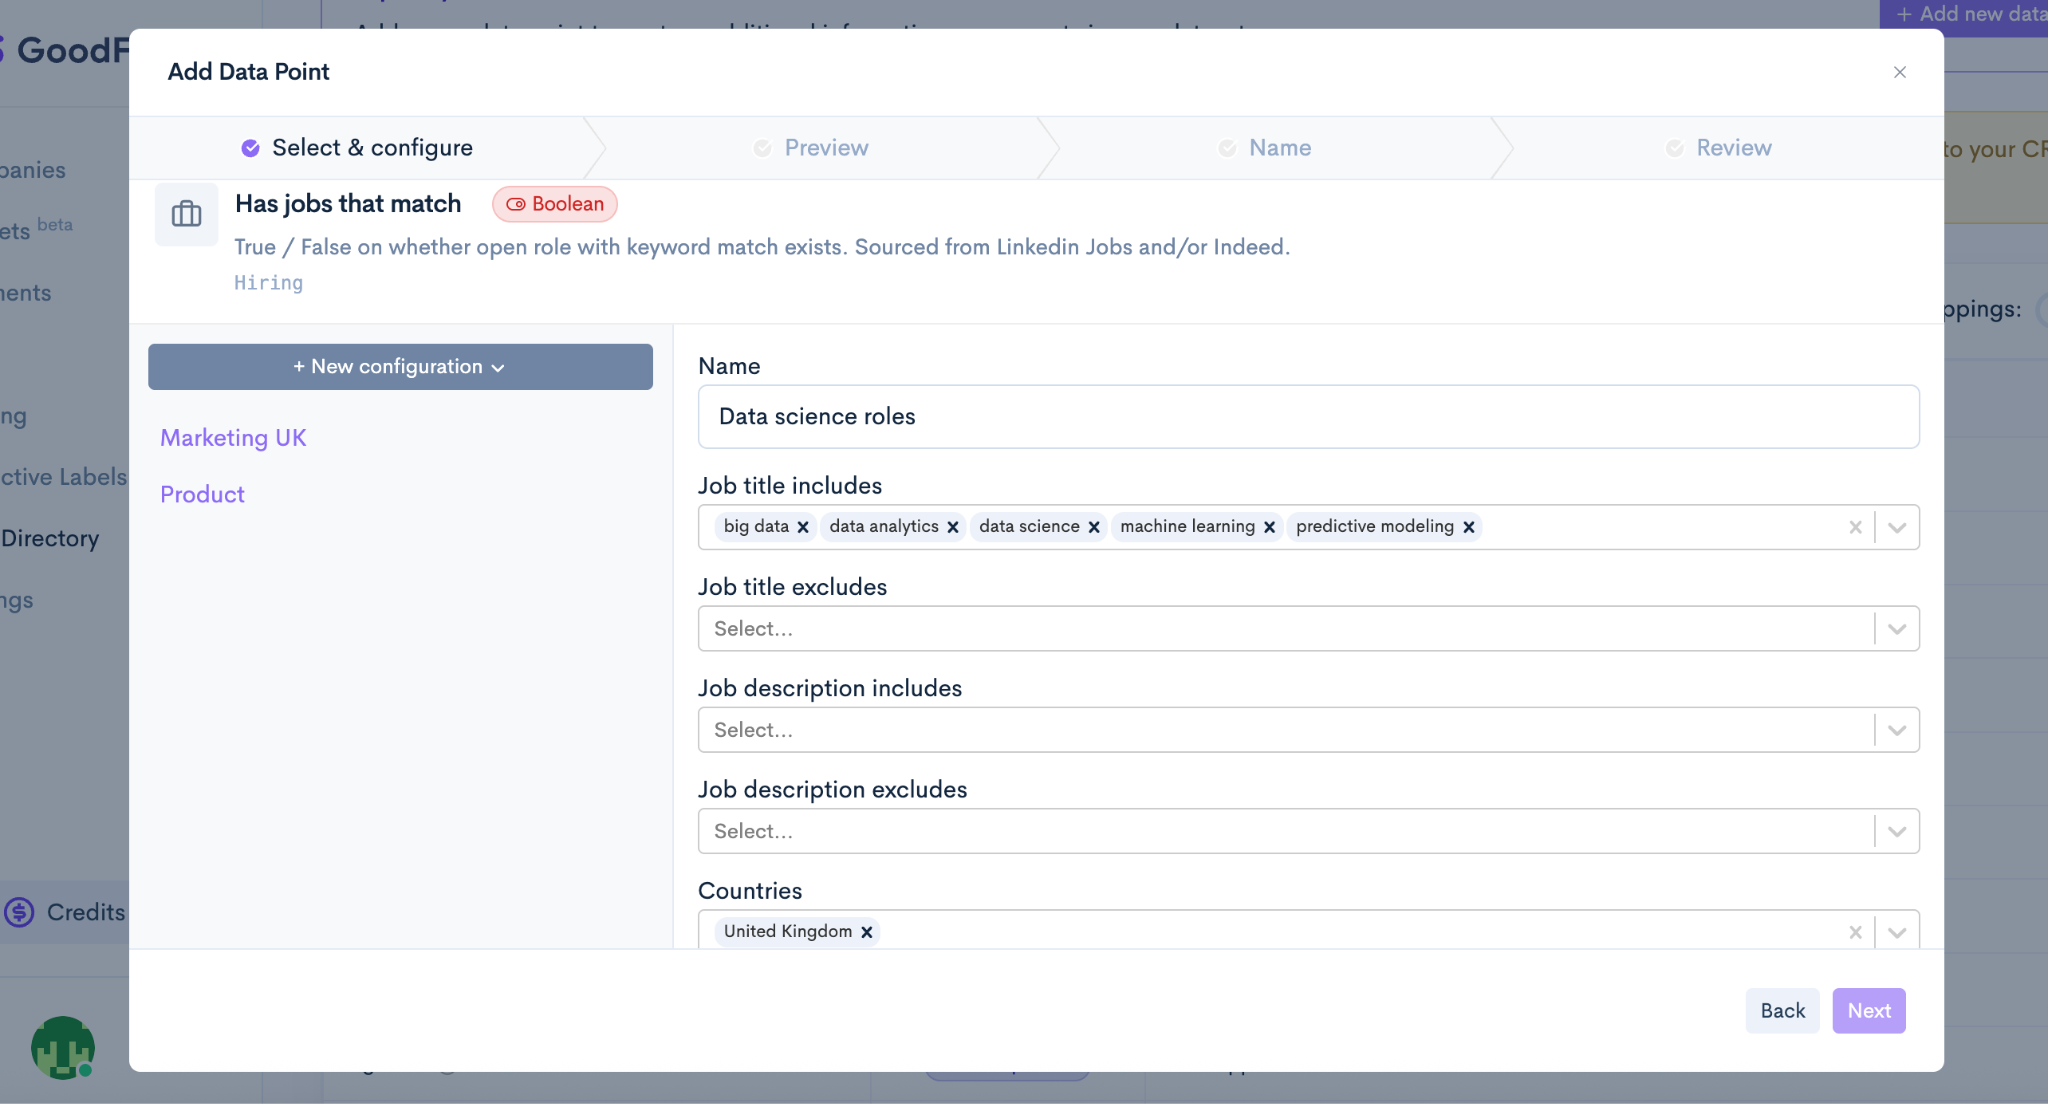Select the Marketing UK configuration

[x=233, y=438]
